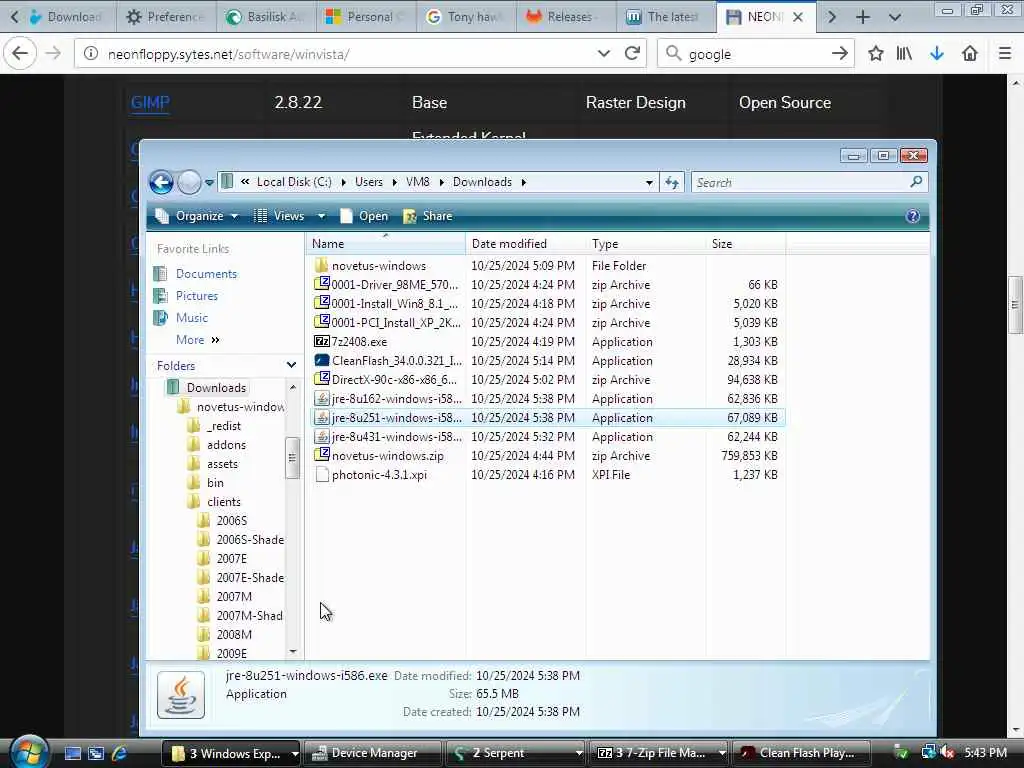Click the Explorer back arrow button
Screen dimensions: 1024x768
click(161, 182)
